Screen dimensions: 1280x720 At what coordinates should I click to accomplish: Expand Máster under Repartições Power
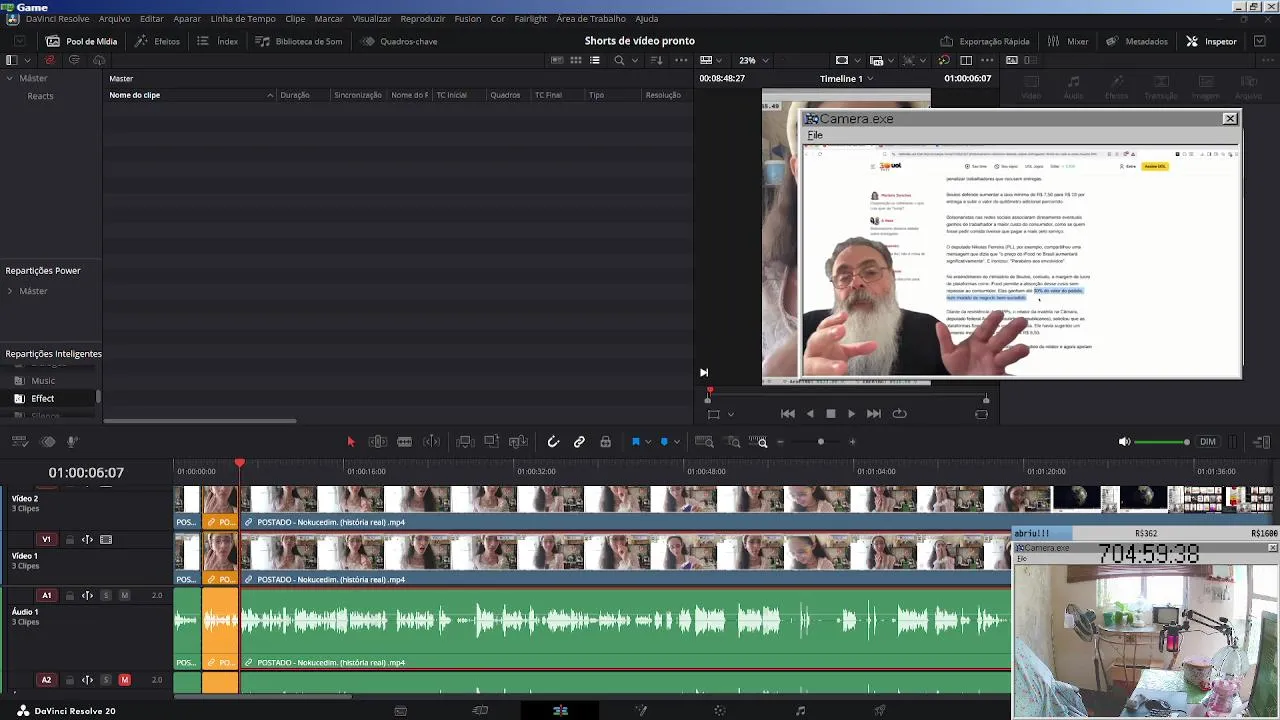point(9,291)
